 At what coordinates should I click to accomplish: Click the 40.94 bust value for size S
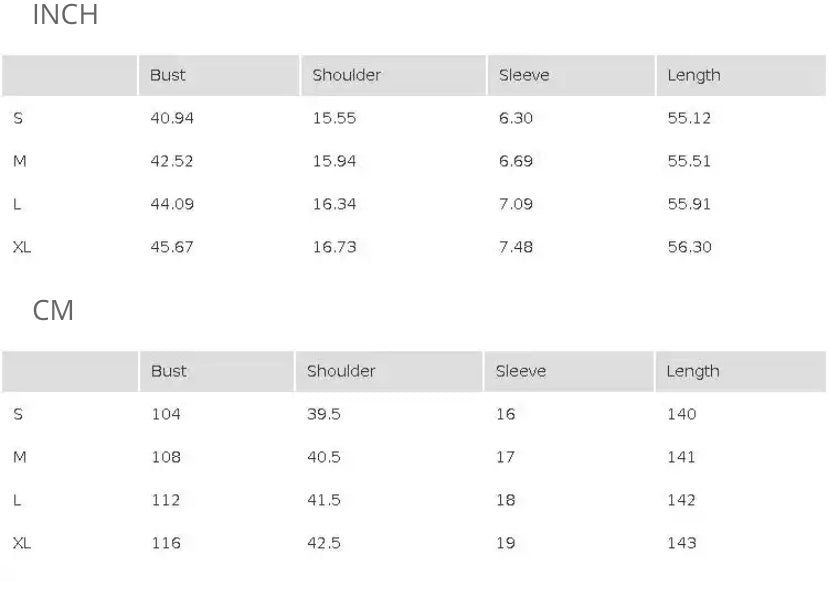[172, 118]
